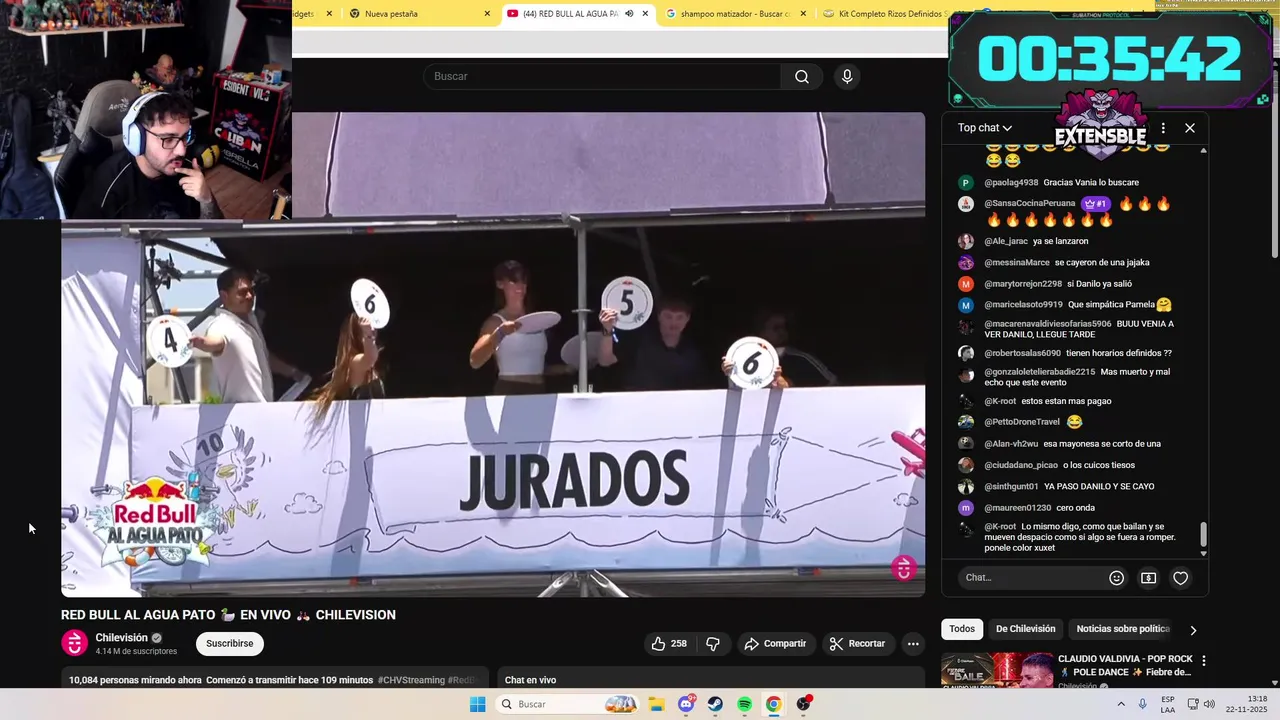
Task: Open the chat three-dot options menu
Action: click(x=1163, y=128)
